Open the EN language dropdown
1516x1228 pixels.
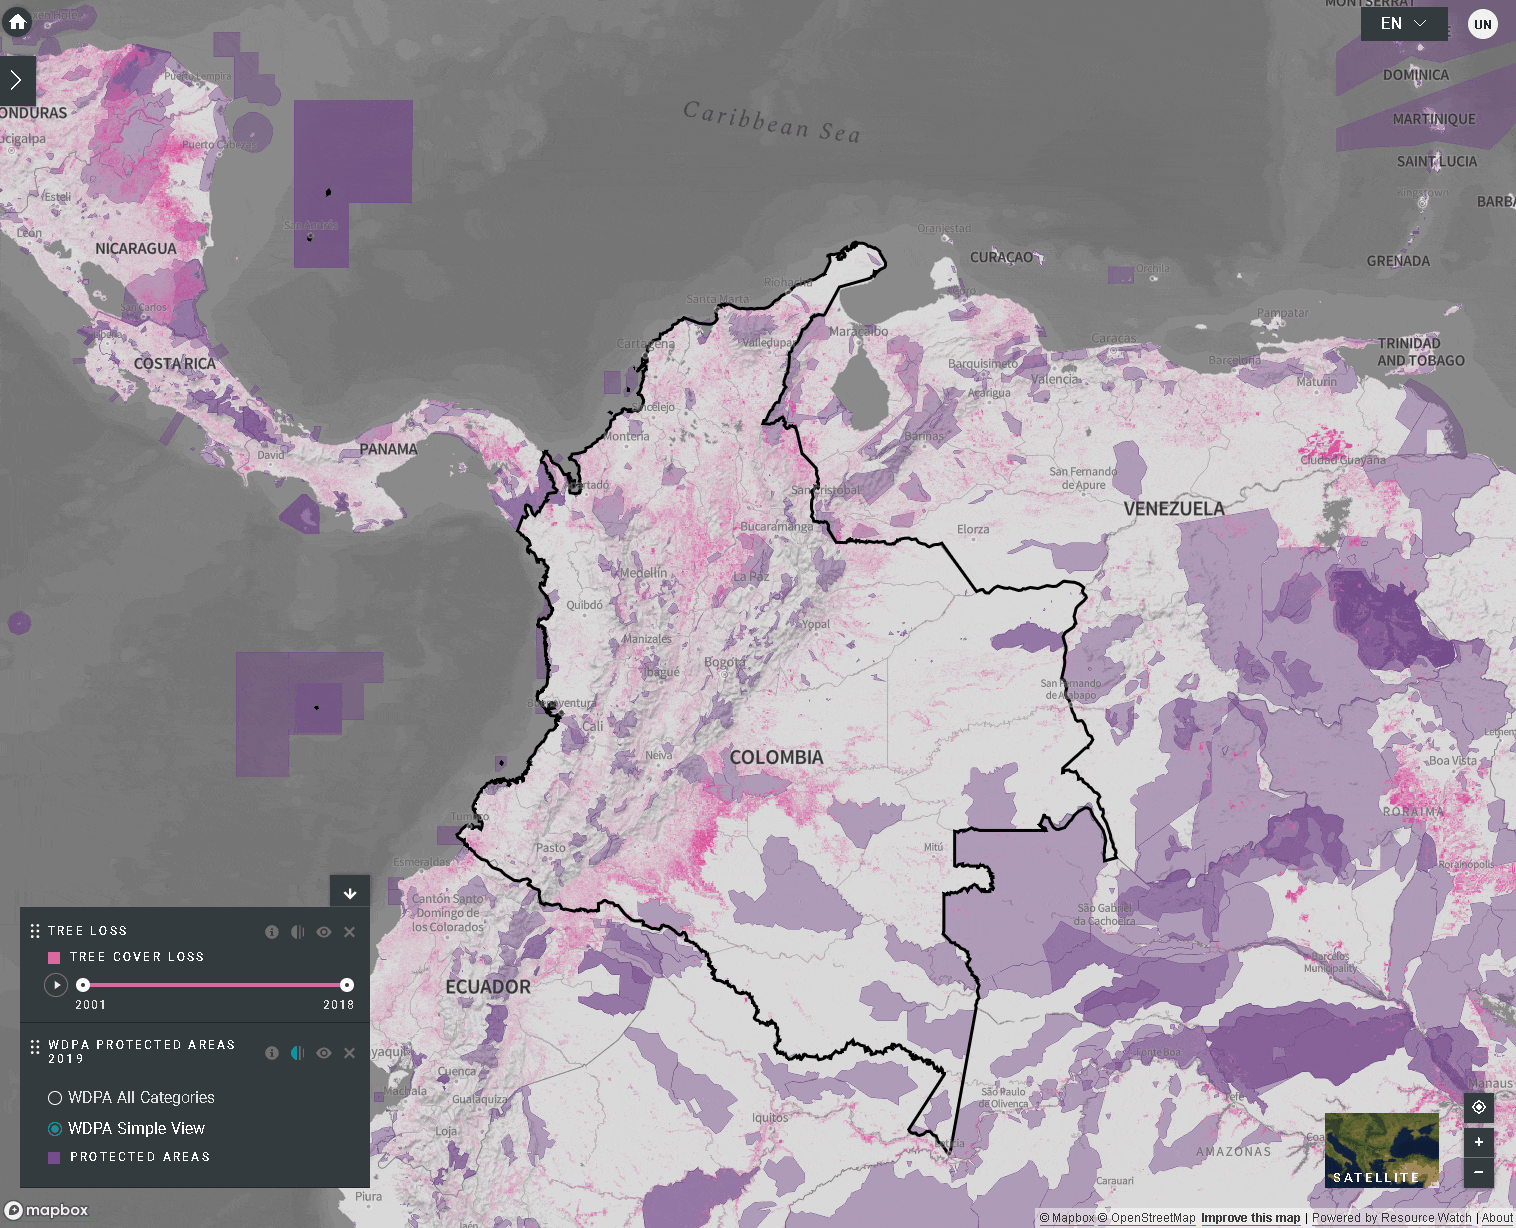pos(1403,24)
